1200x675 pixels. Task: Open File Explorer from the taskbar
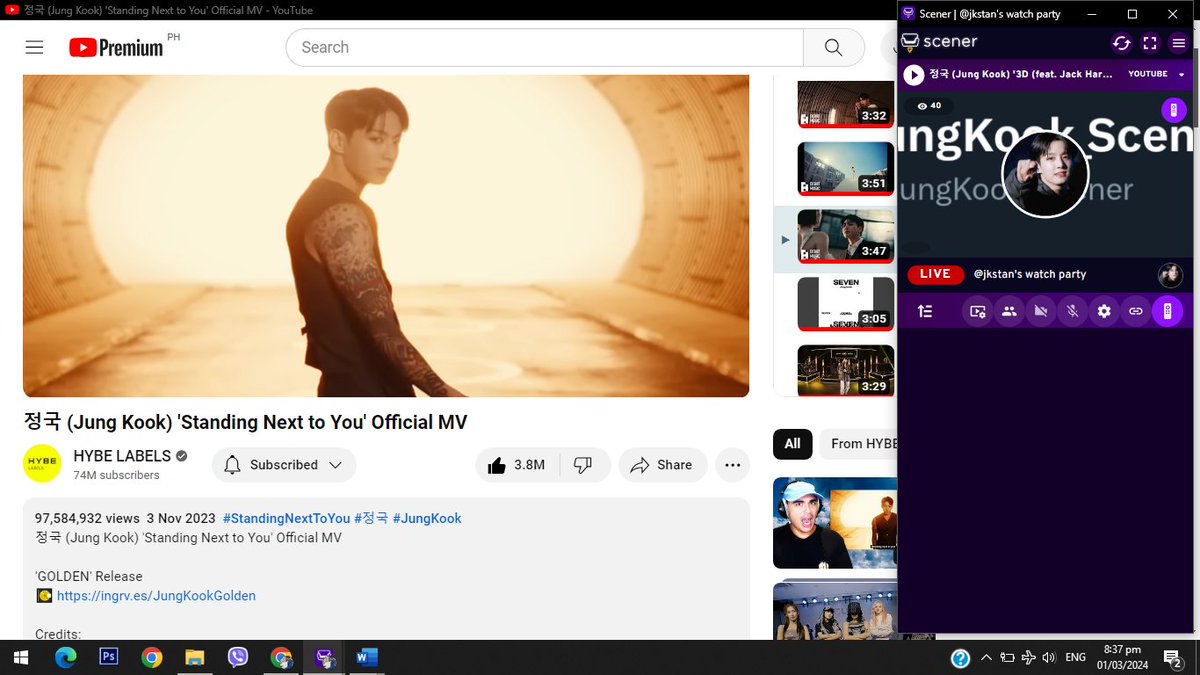pos(195,657)
